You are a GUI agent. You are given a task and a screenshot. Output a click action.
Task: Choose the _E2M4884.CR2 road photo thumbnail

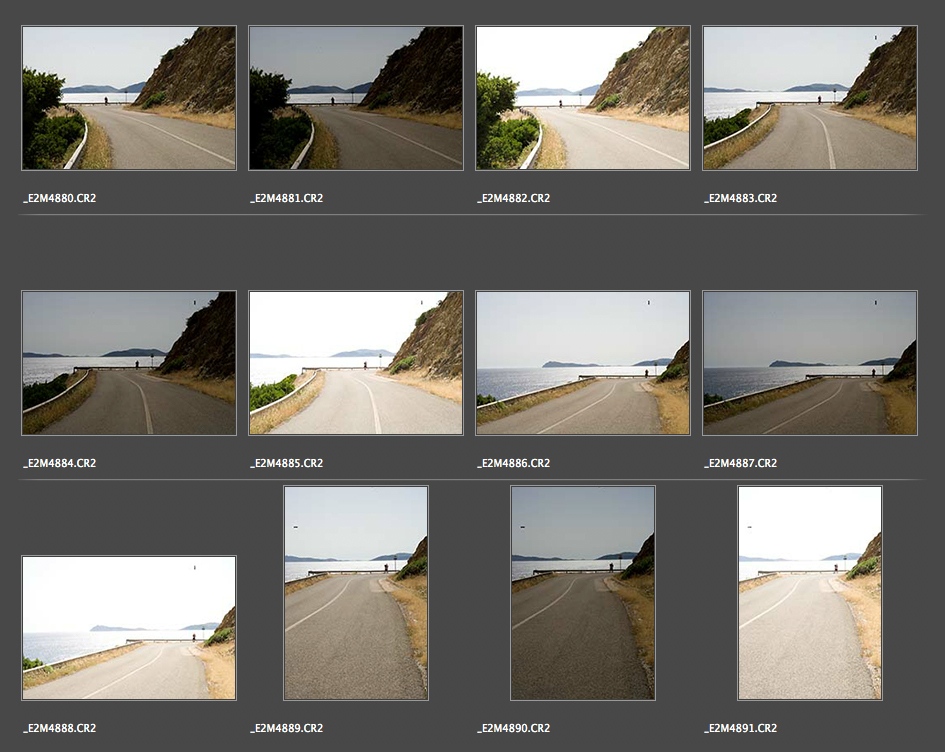click(x=129, y=363)
